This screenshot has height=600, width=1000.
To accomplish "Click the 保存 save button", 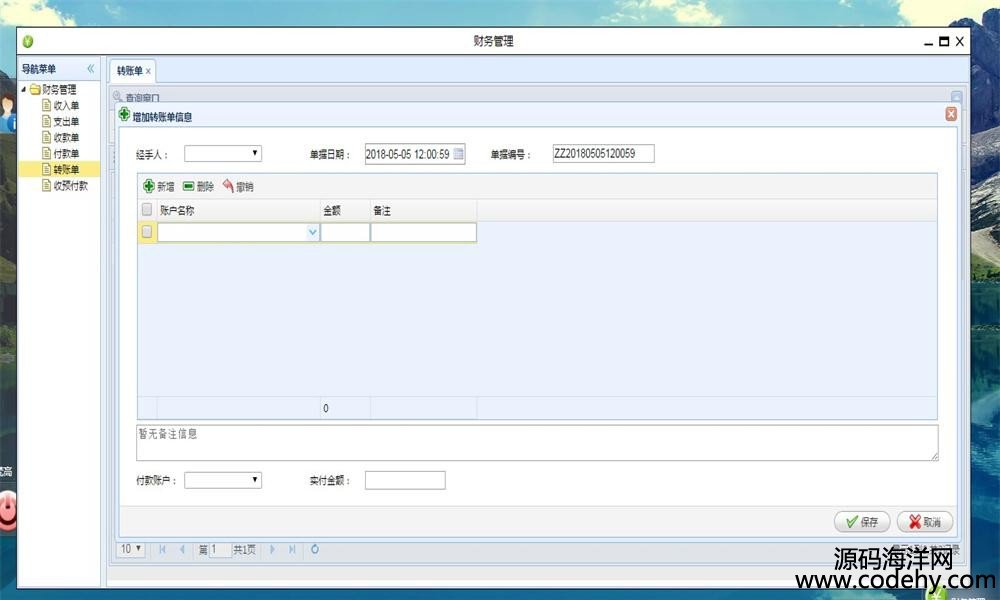I will click(x=861, y=522).
